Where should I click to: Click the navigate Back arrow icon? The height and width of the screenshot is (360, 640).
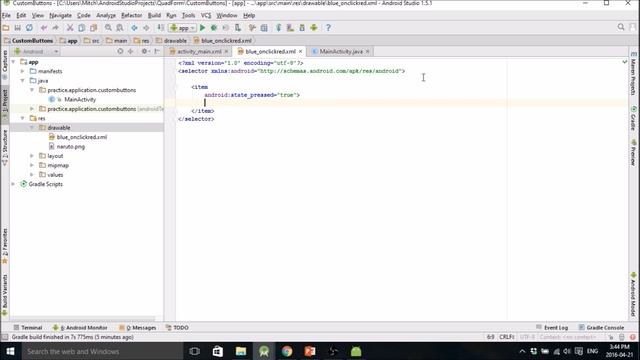coord(134,28)
